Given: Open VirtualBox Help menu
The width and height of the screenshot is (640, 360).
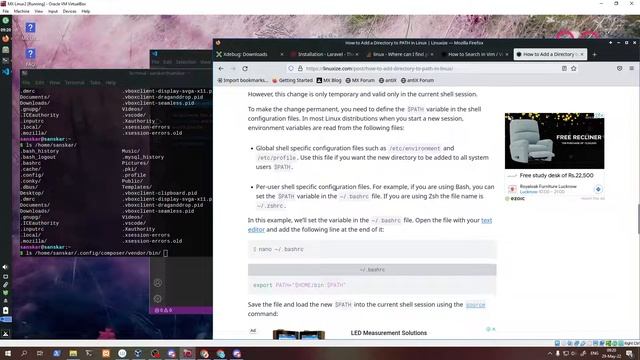Looking at the screenshot, I should pos(85,11).
